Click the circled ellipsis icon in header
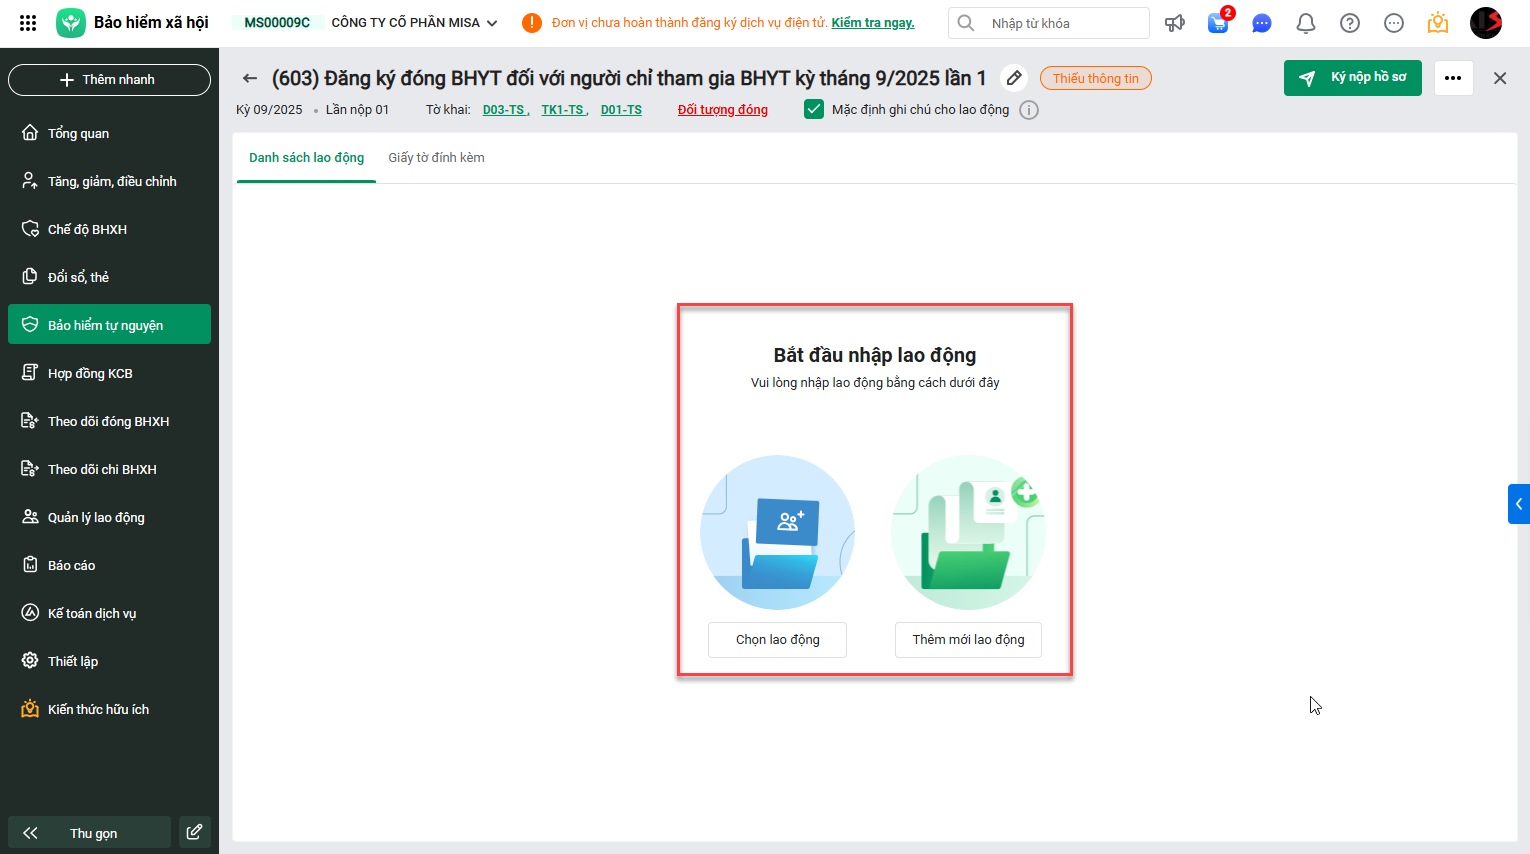1530x854 pixels. [1394, 23]
